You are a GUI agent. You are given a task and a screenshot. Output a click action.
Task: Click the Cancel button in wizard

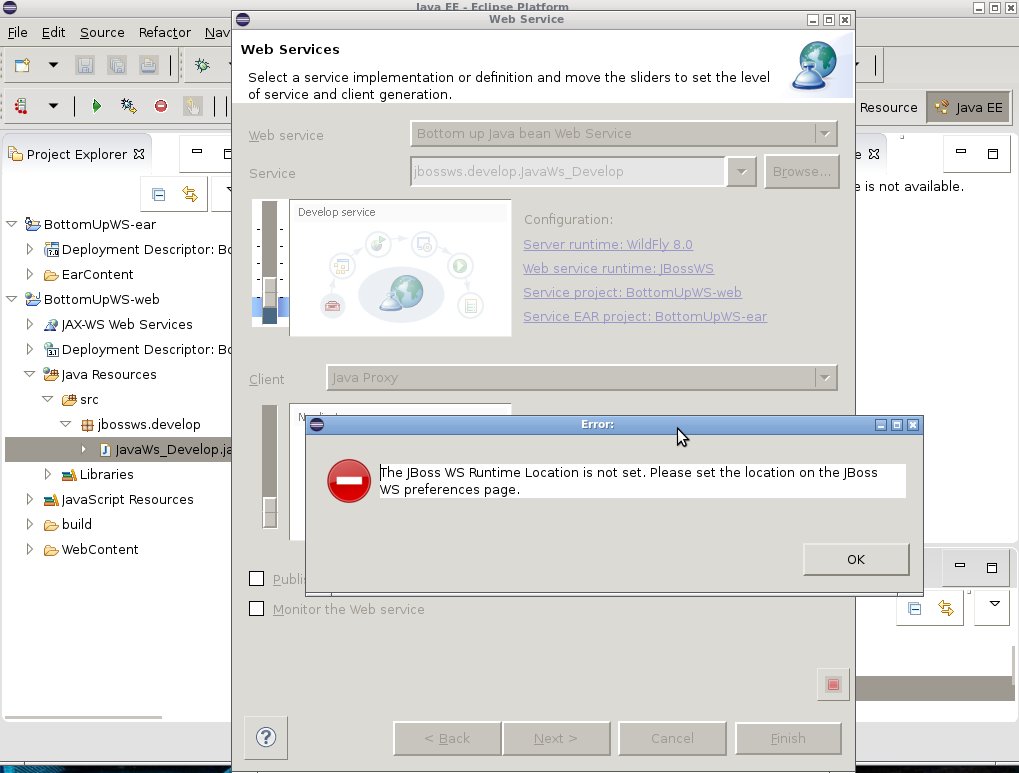(x=672, y=739)
